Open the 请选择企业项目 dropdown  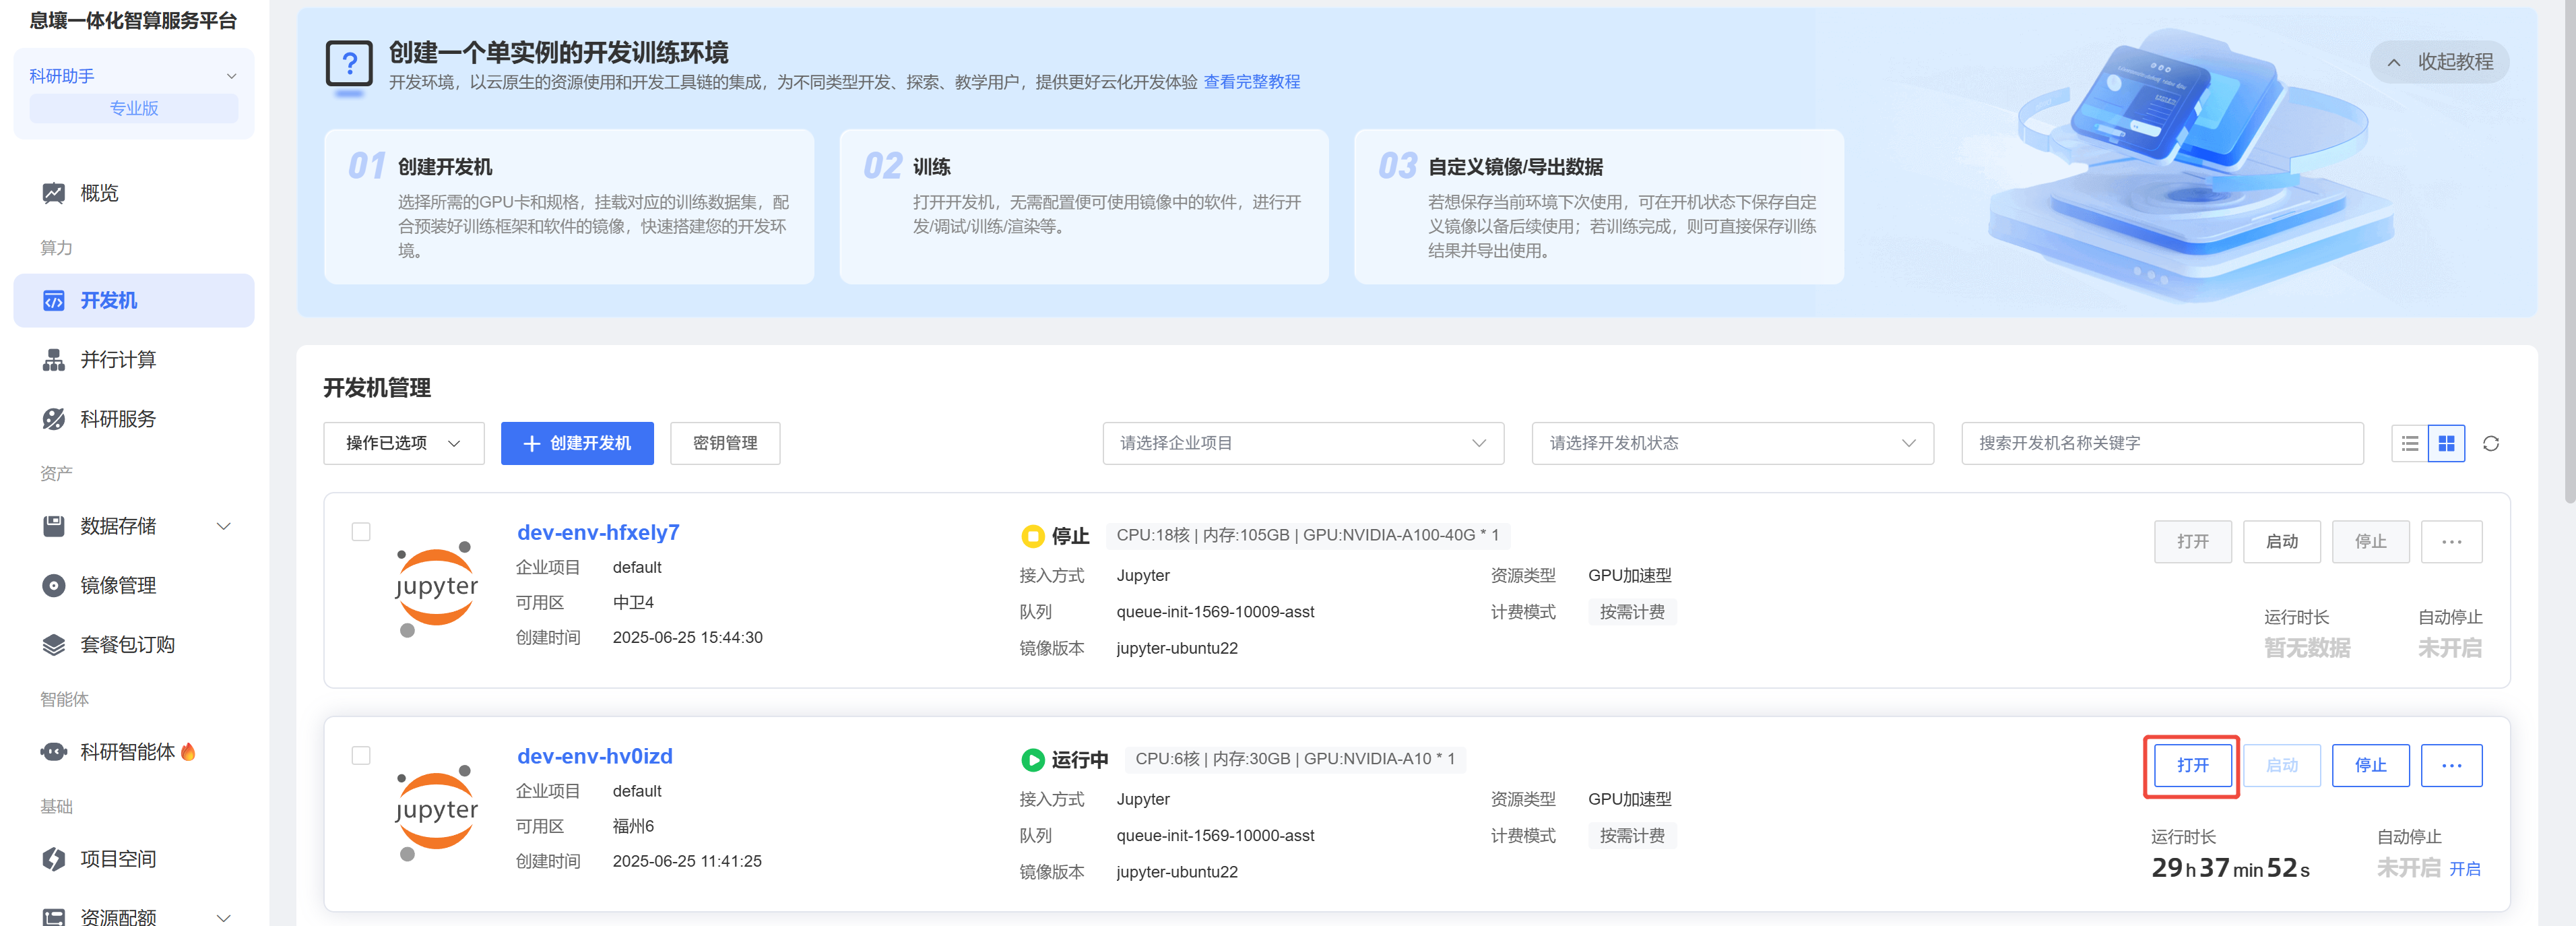coord(1303,444)
